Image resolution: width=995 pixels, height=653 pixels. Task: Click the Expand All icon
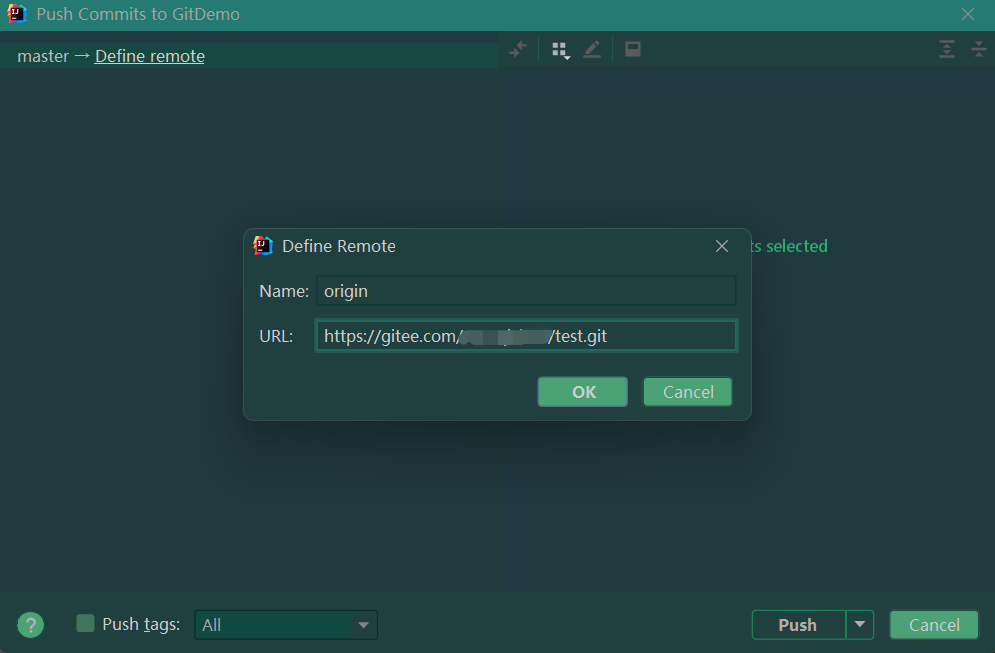click(x=947, y=49)
